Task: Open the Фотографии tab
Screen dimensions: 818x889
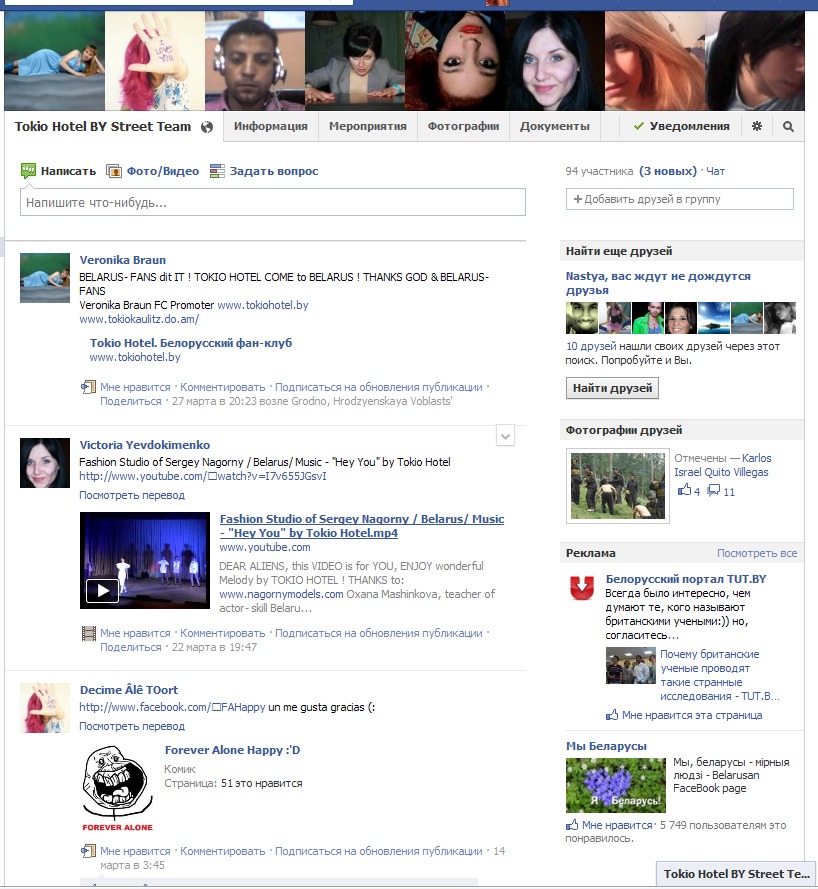Action: (x=463, y=126)
